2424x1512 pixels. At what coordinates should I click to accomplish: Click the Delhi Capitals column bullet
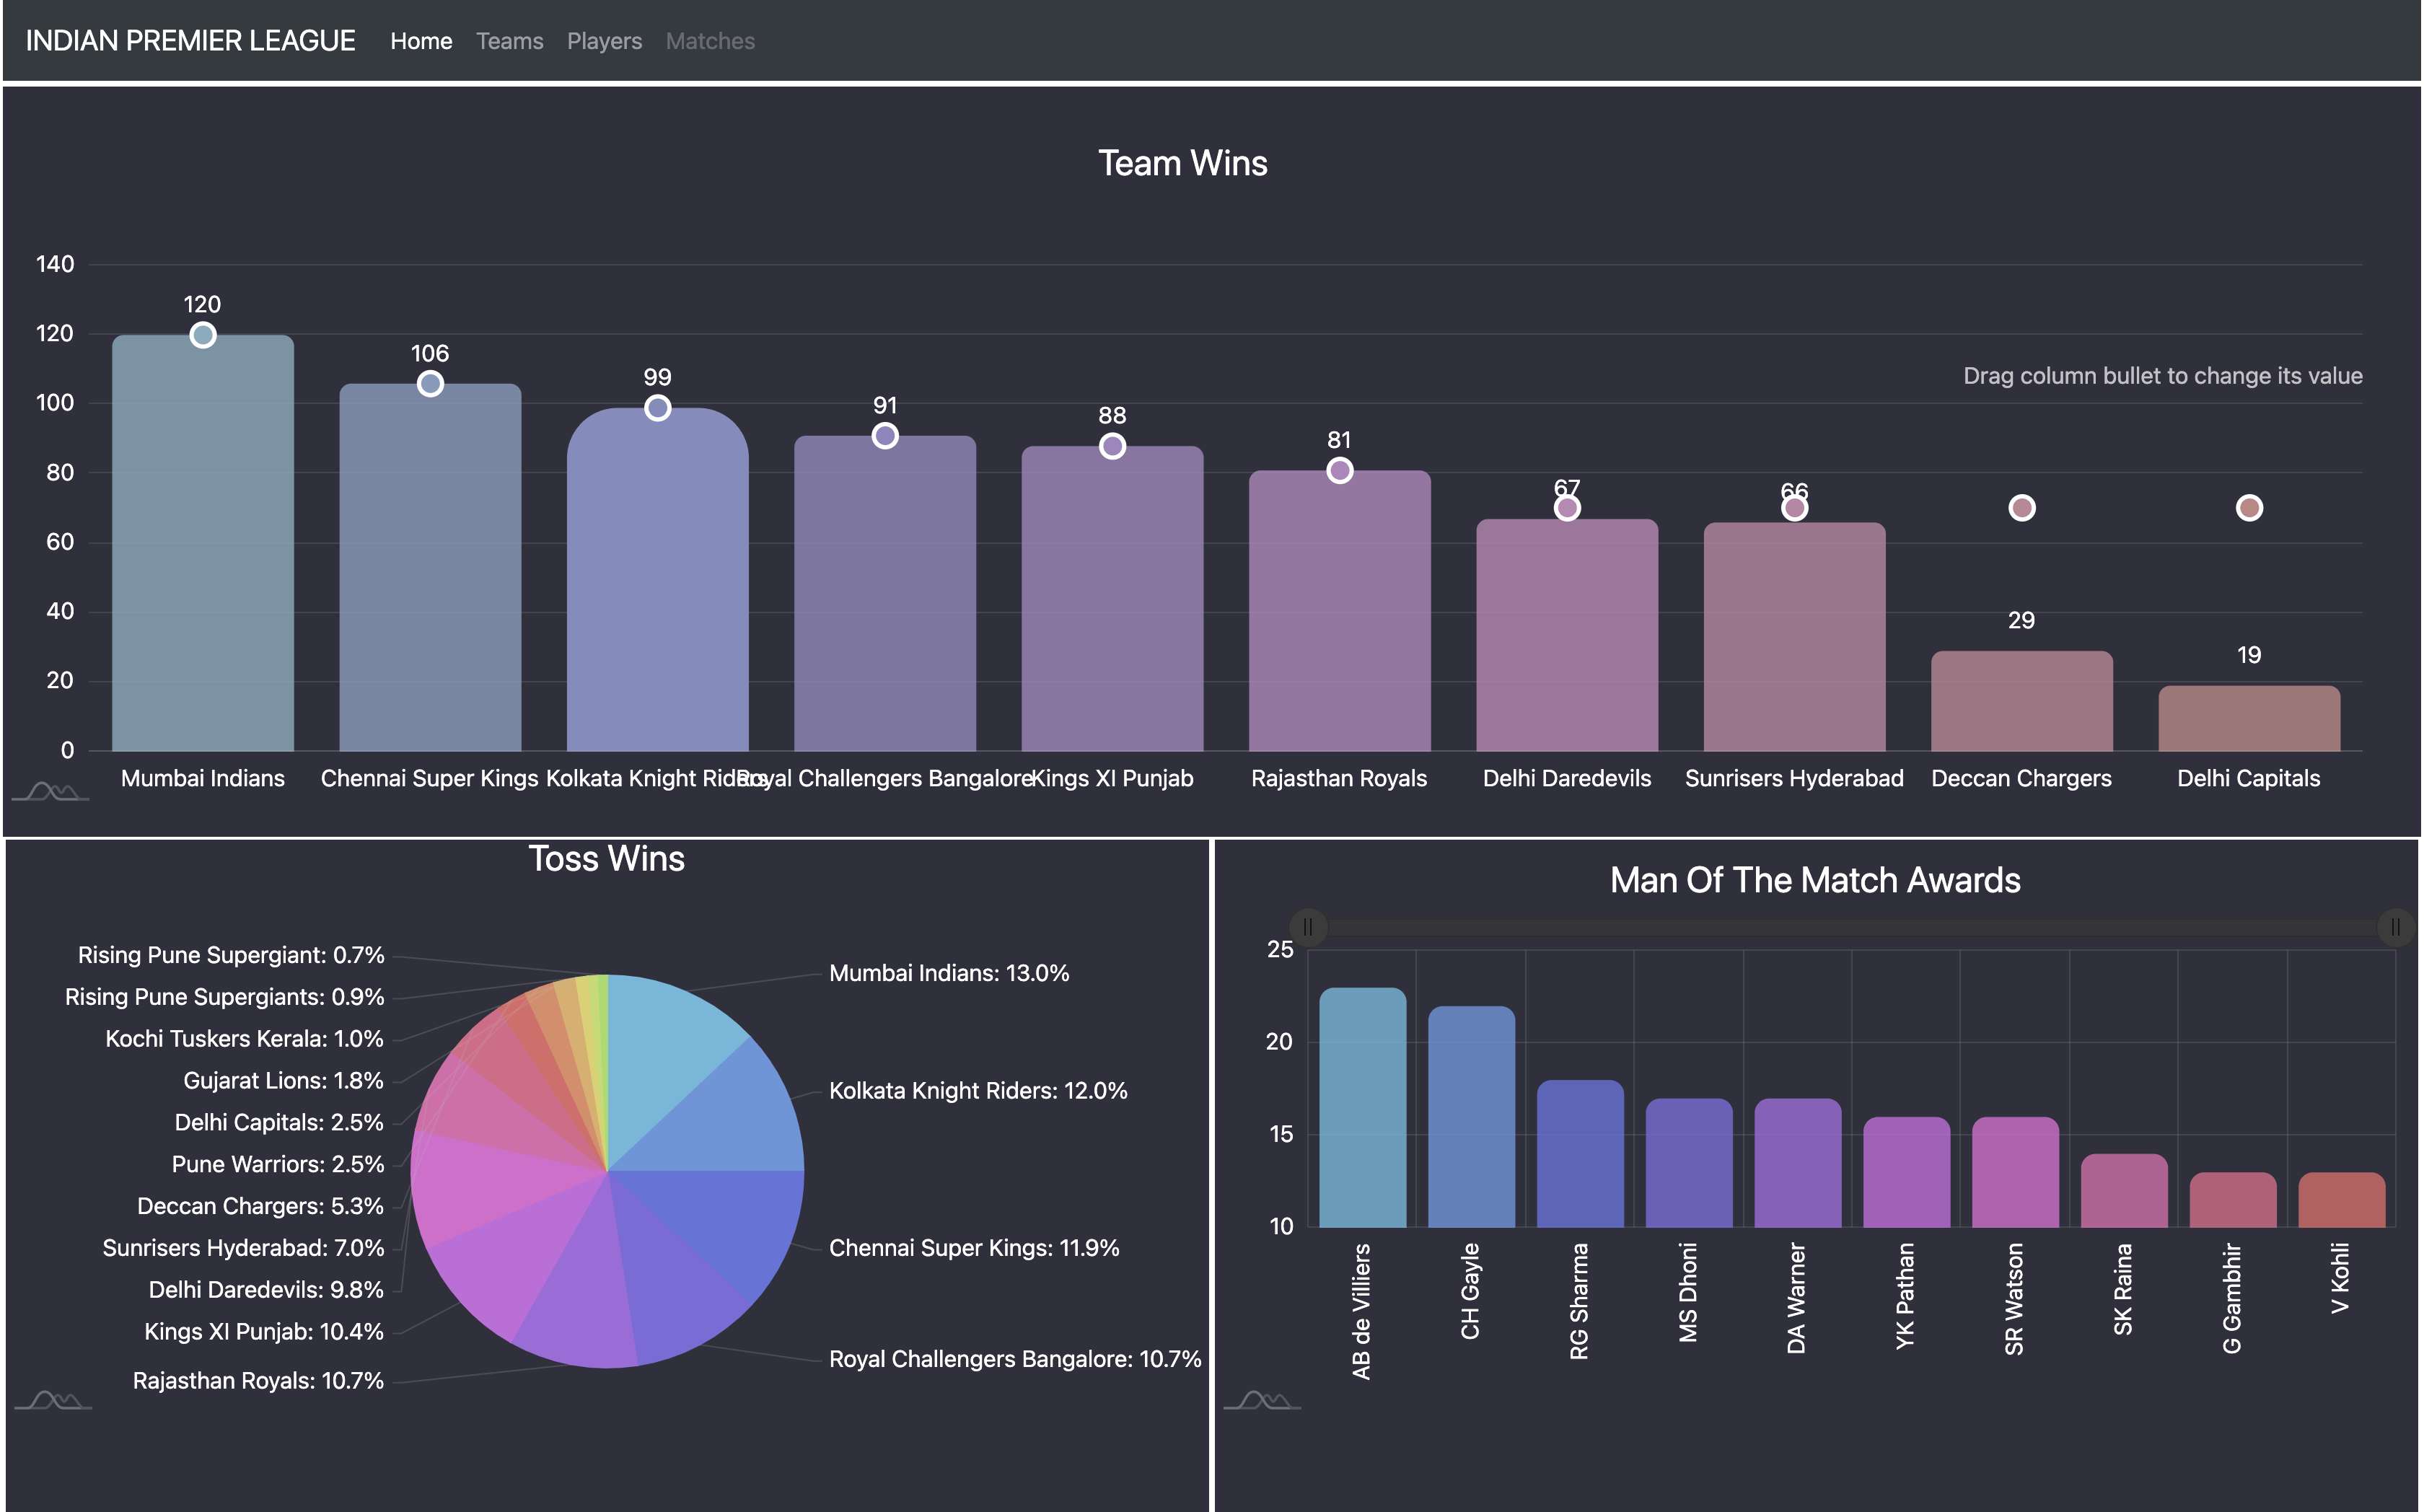point(2249,508)
